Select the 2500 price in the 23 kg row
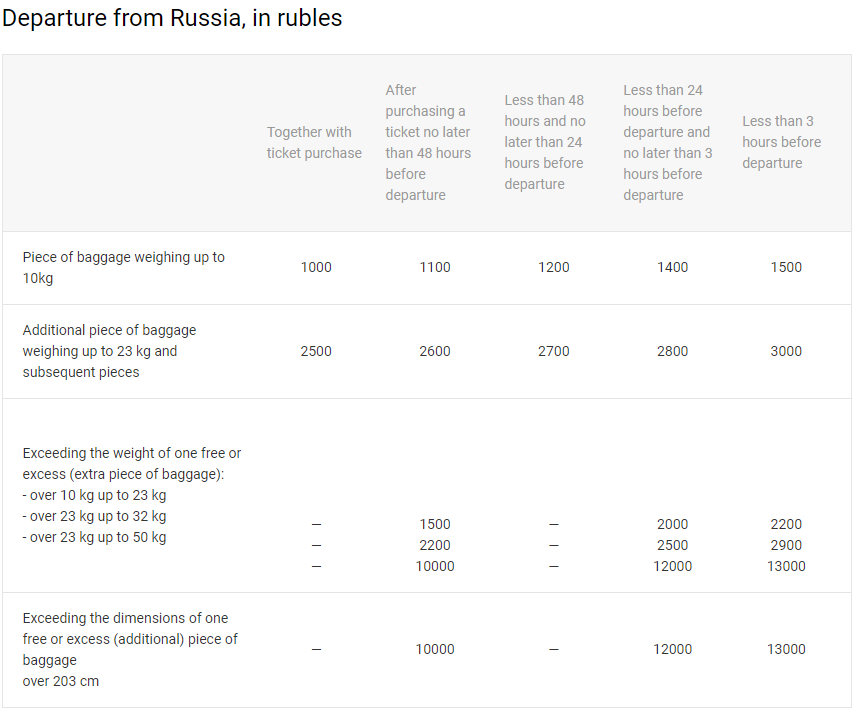The image size is (858, 715). [316, 352]
